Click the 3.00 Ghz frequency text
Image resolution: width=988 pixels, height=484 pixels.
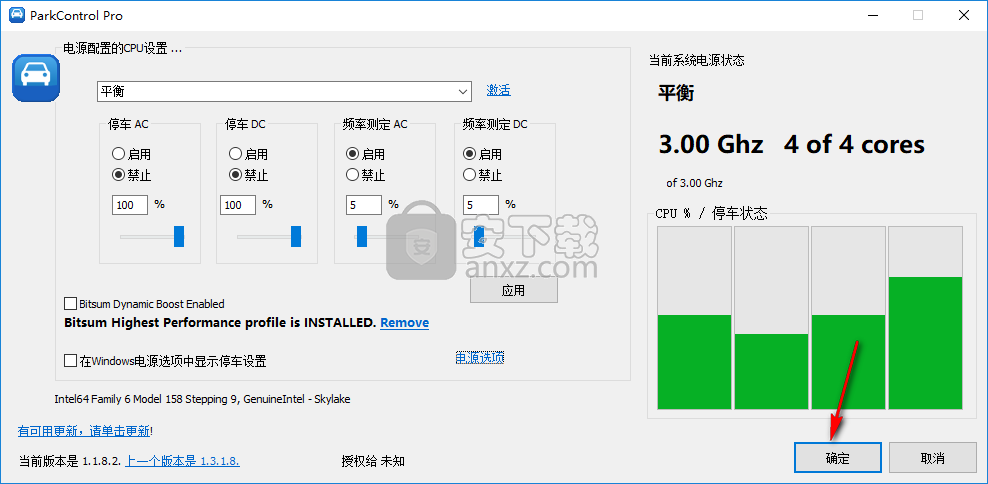click(711, 144)
